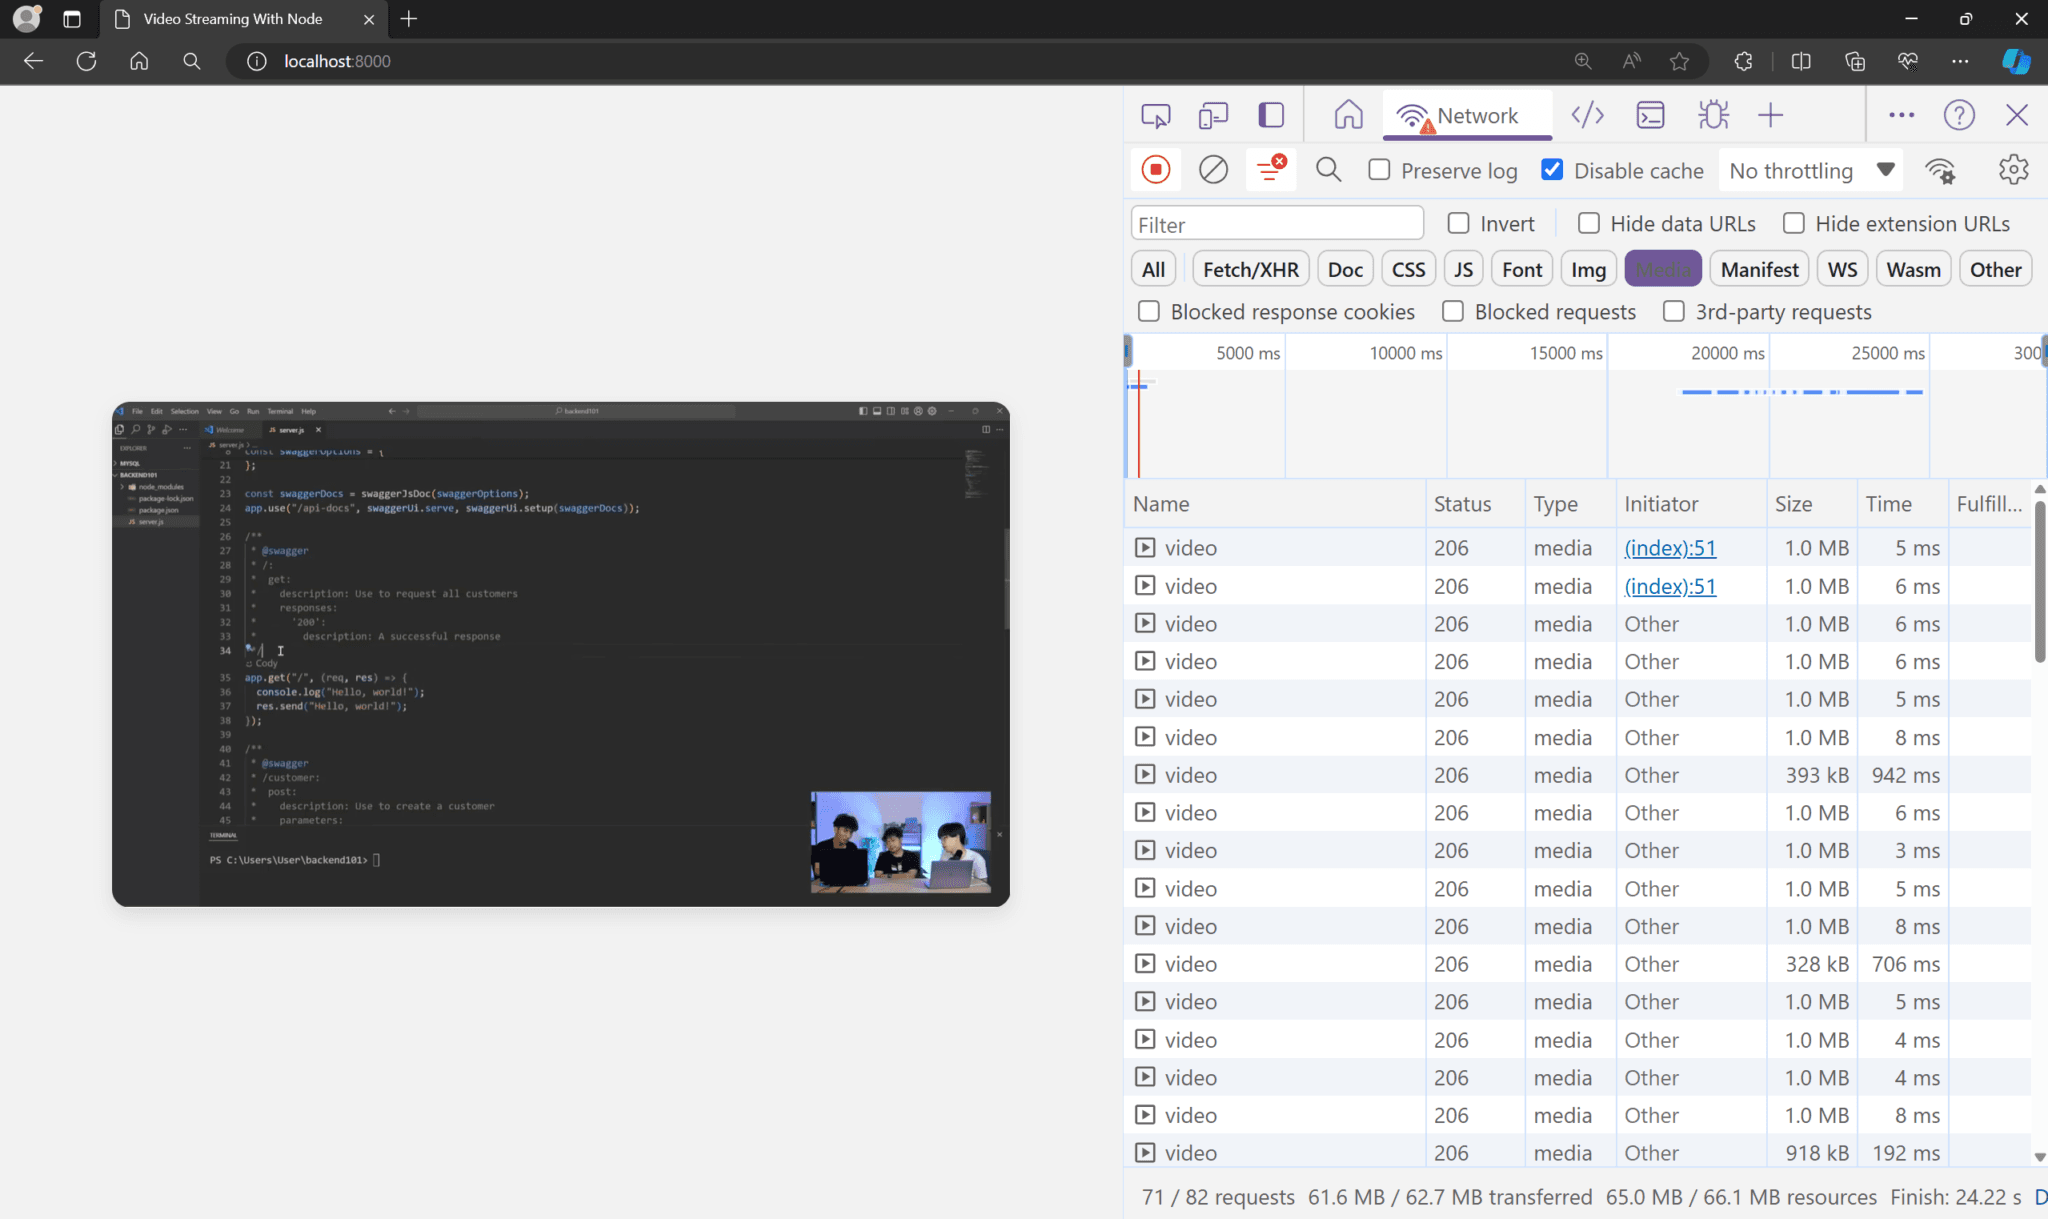Select the Inspect element tool
Screen dimensions: 2048x1219
[x=1154, y=114]
